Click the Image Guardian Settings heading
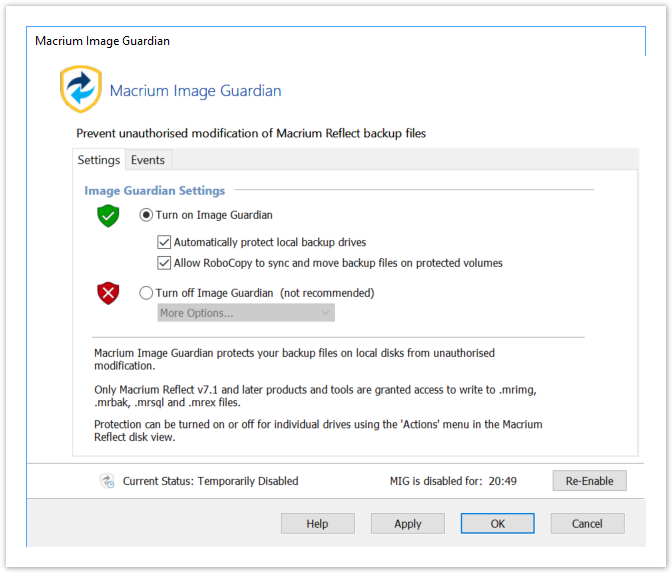The width and height of the screenshot is (672, 573). [x=154, y=191]
